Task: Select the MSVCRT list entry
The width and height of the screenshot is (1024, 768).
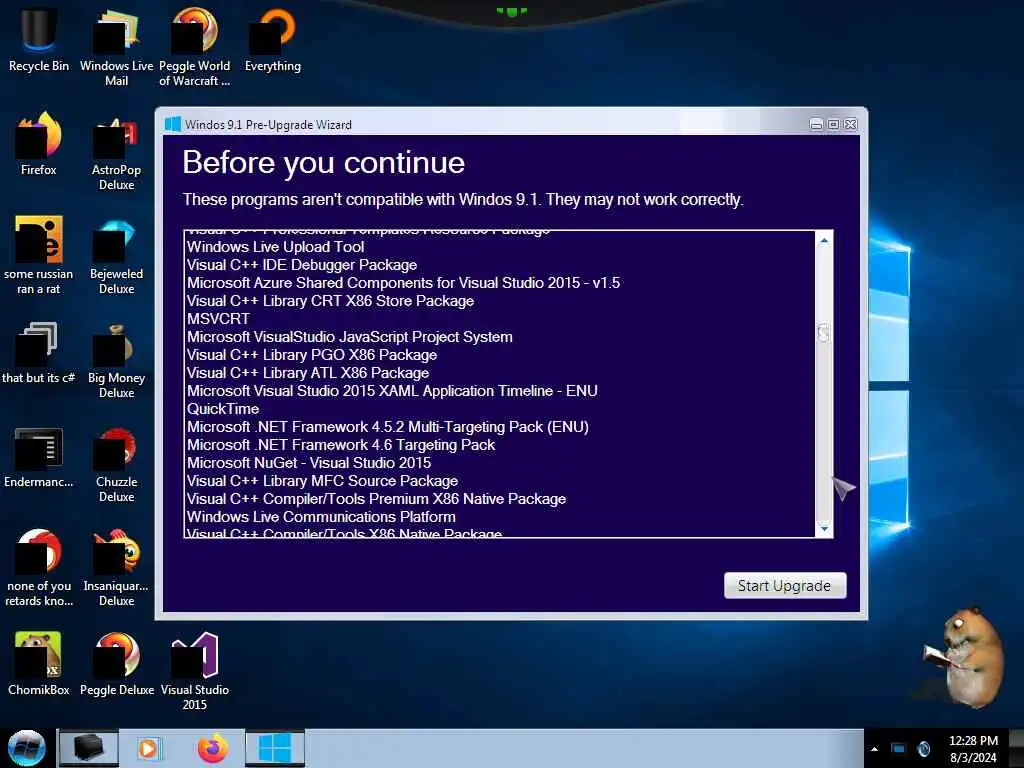Action: coord(218,319)
